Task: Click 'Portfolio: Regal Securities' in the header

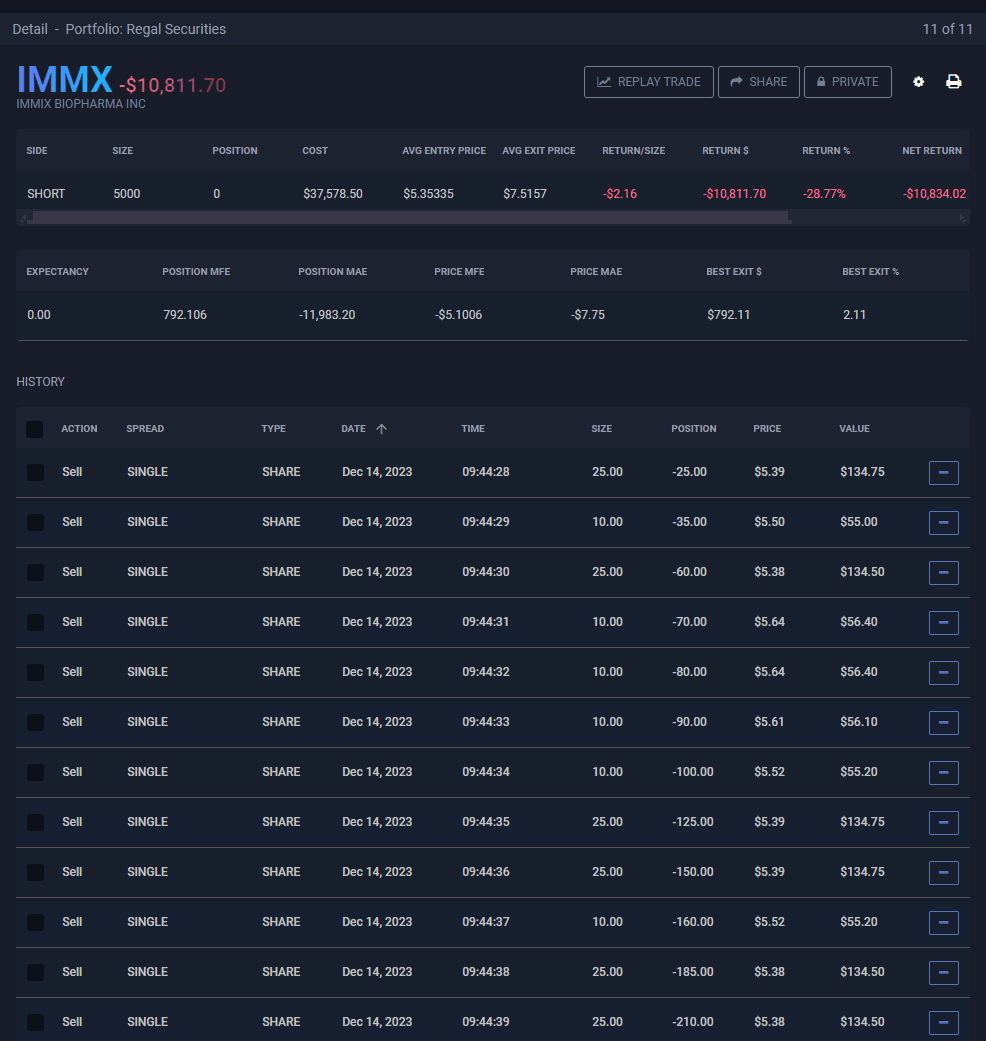Action: pos(145,29)
